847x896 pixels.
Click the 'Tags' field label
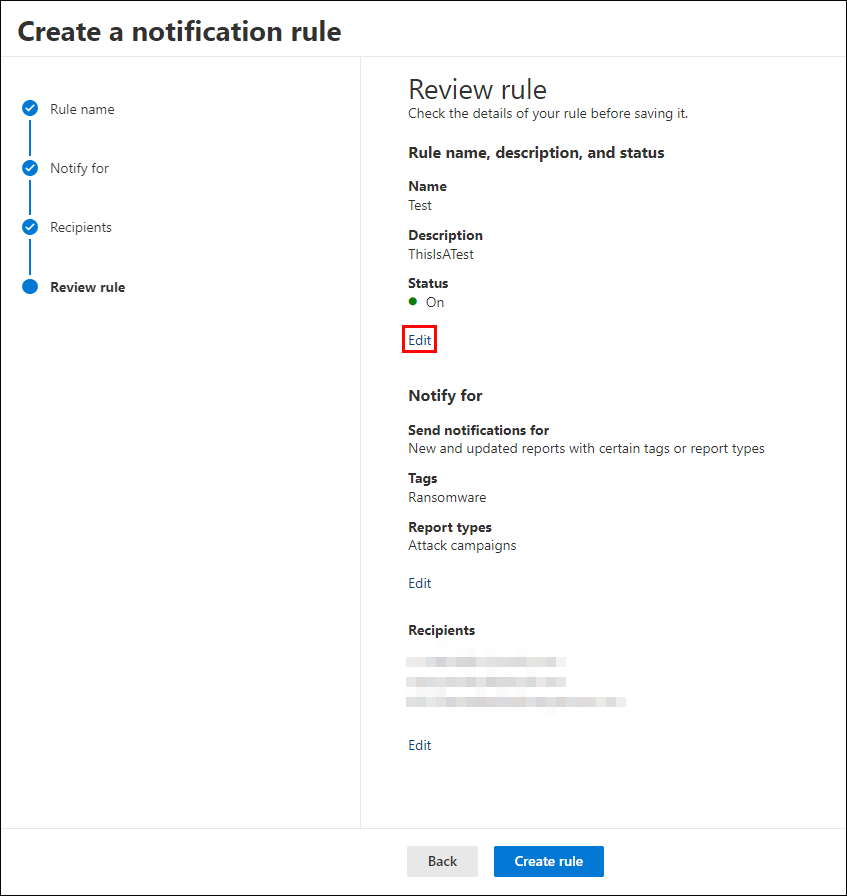(x=422, y=478)
